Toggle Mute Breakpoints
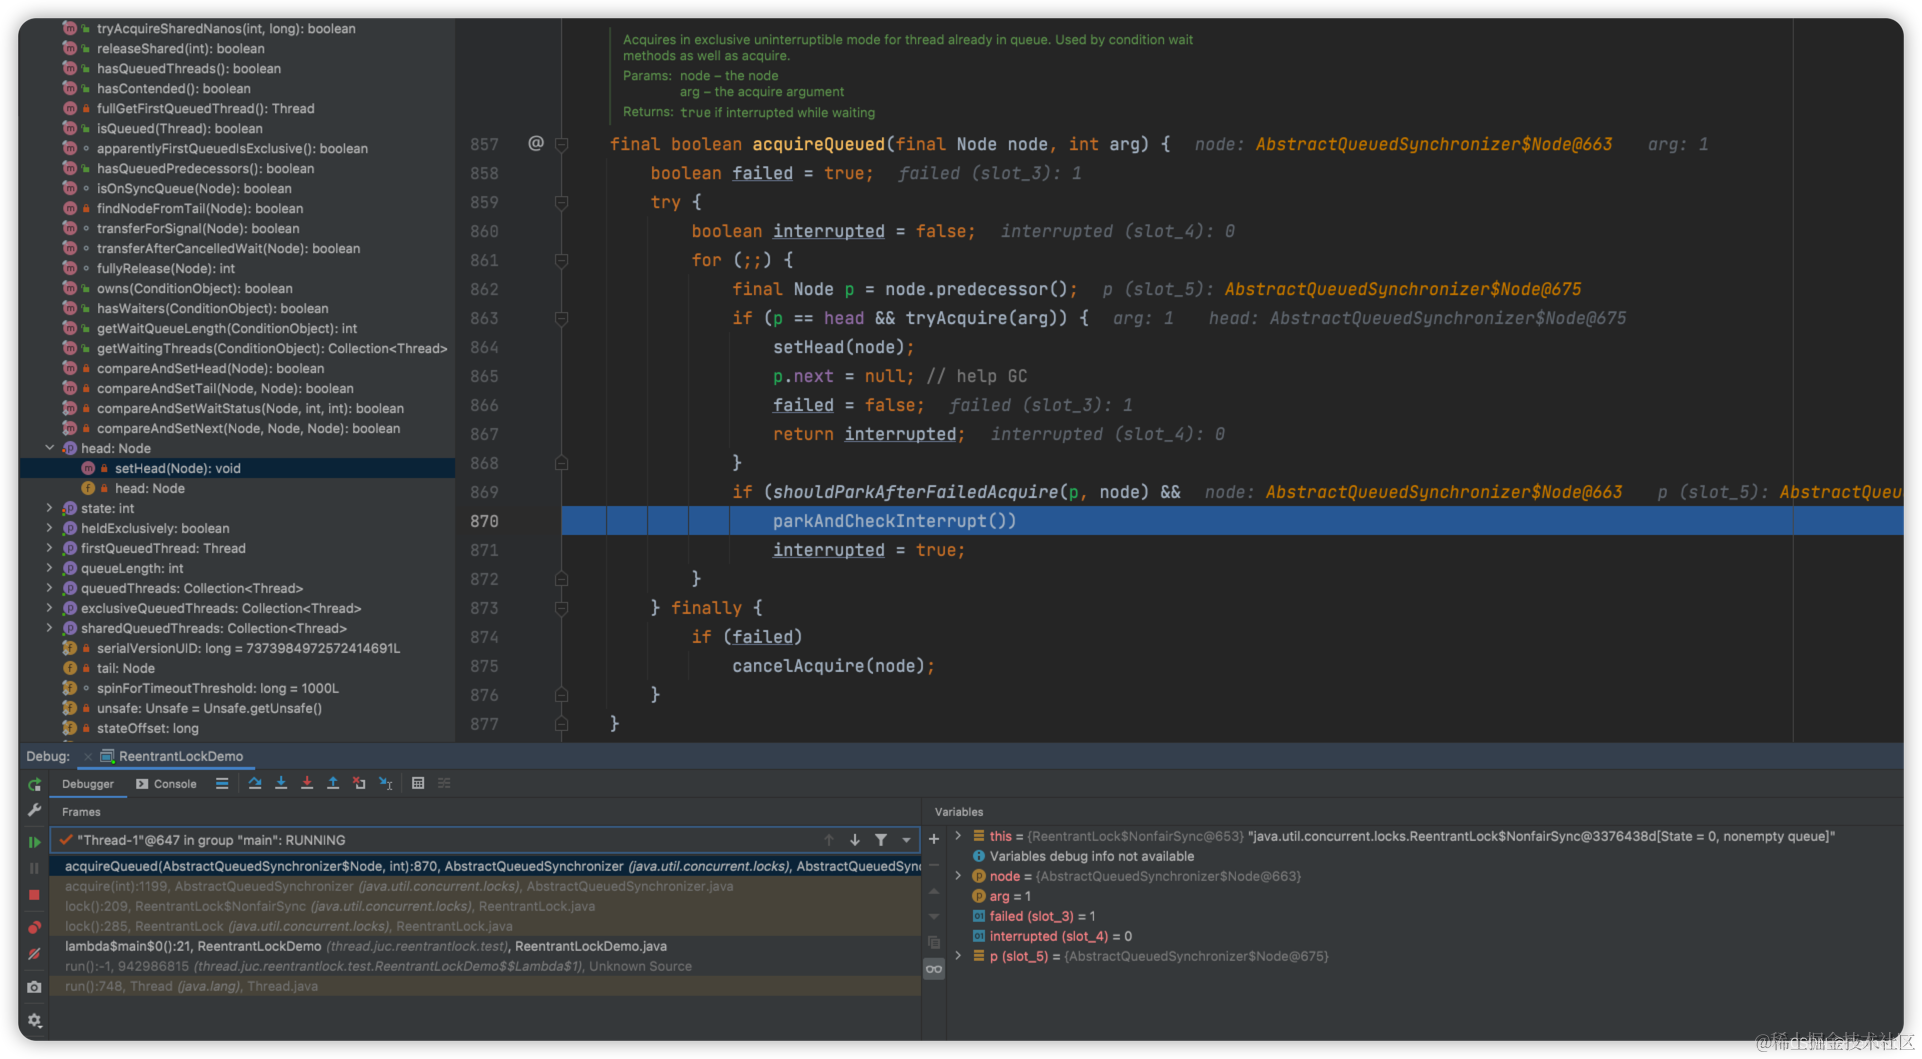1922x1059 pixels. pos(34,954)
